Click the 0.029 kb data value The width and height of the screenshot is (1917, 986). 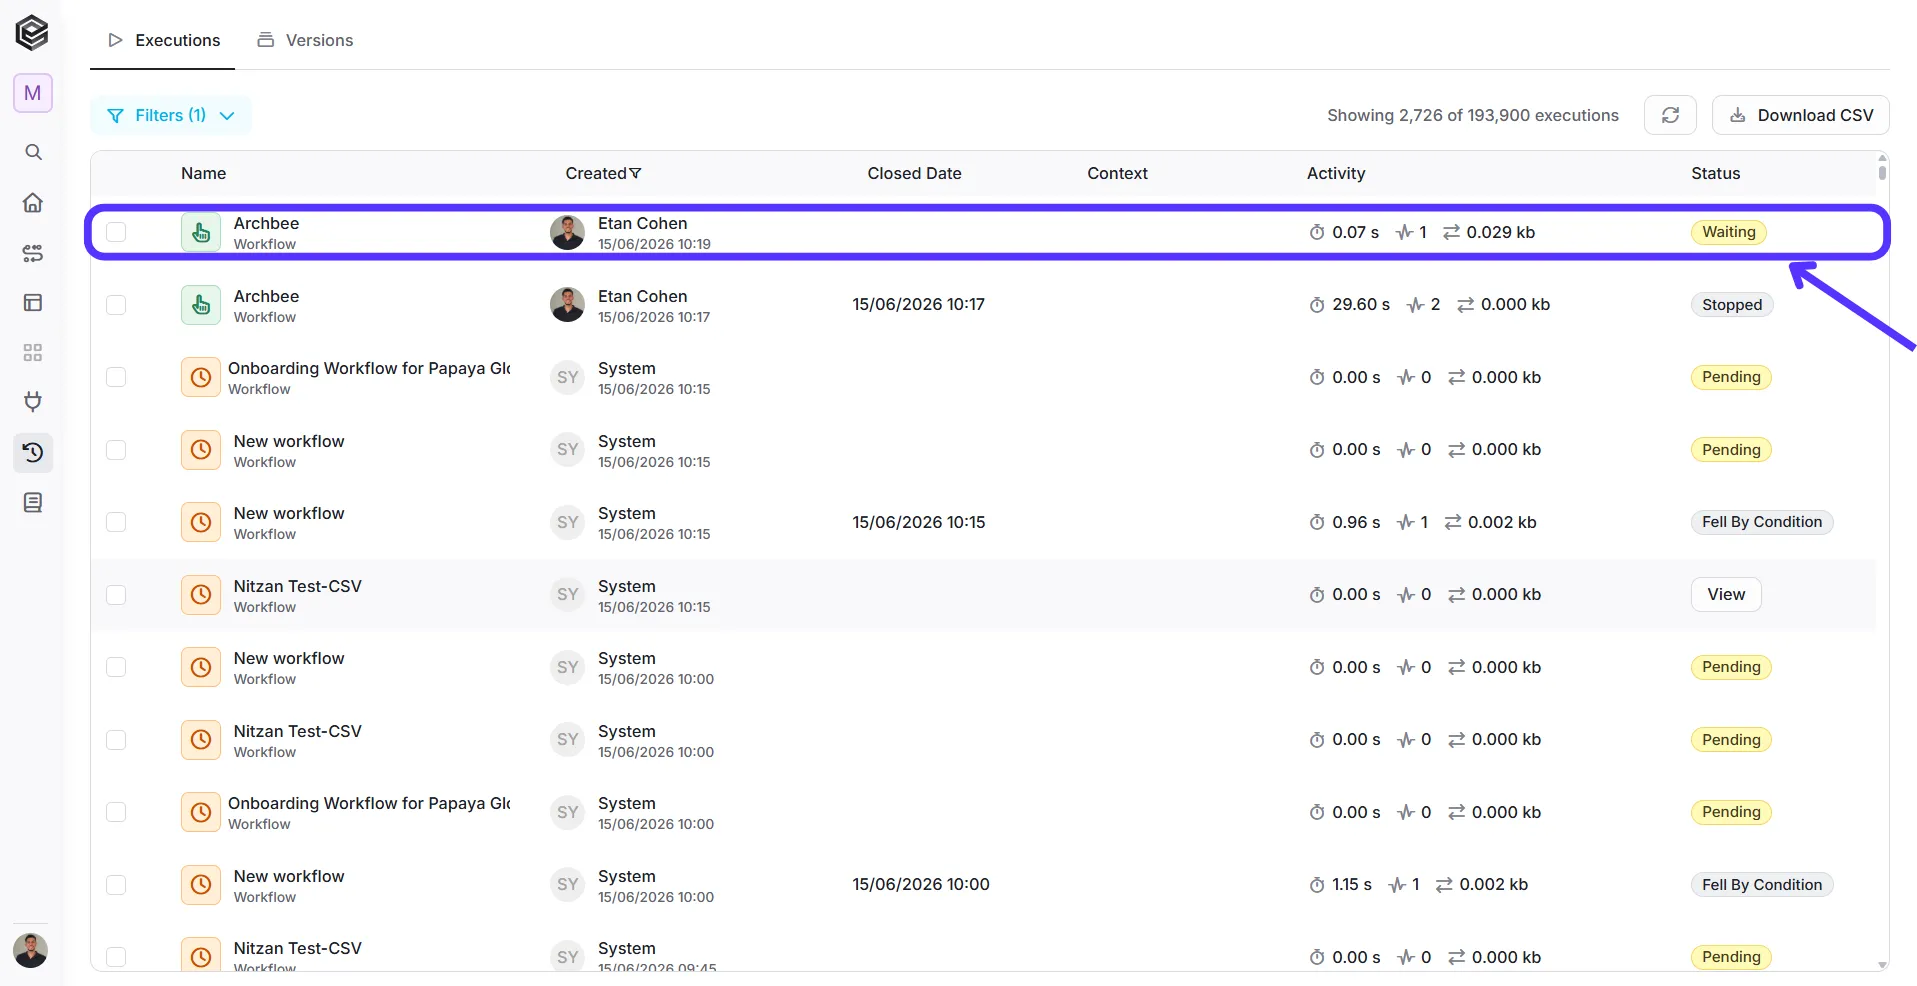(1500, 232)
